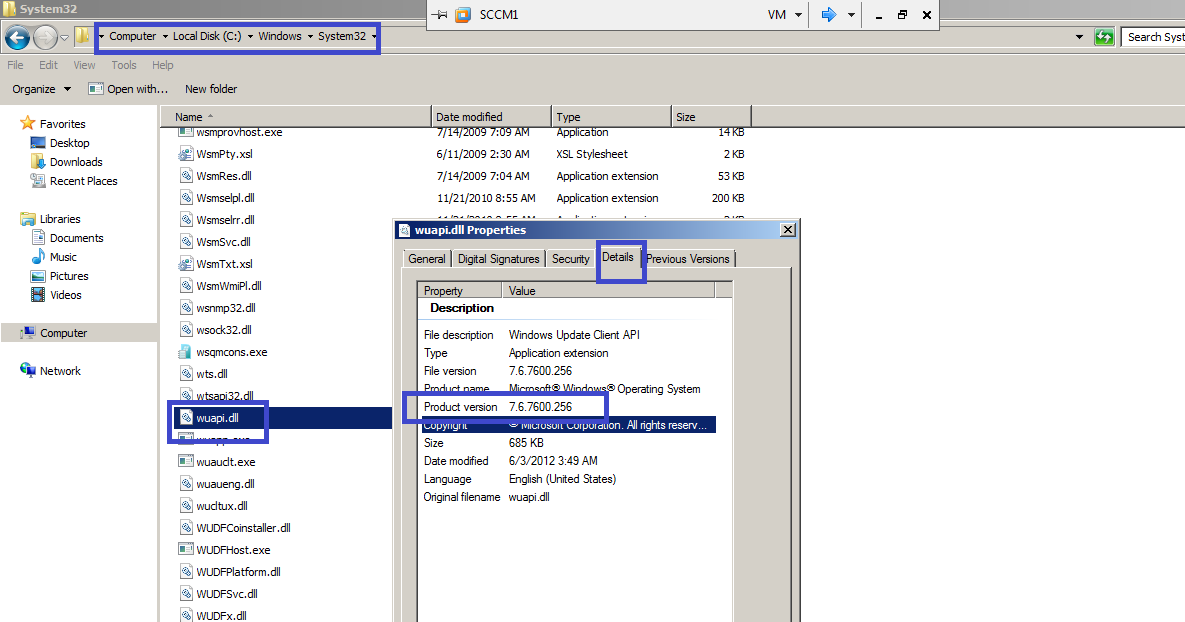Select the WsmPty.xsl file icon
Image resolution: width=1185 pixels, height=622 pixels.
[185, 153]
